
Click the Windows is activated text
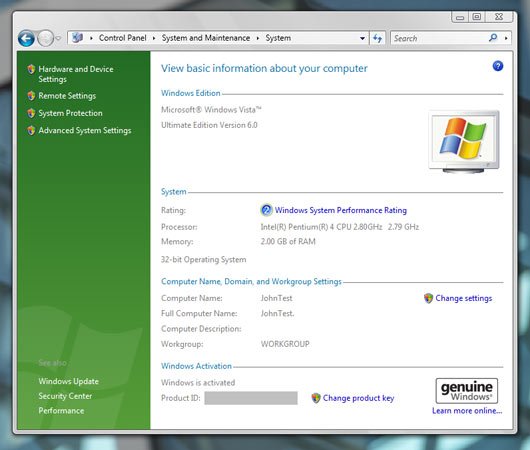pyautogui.click(x=198, y=383)
